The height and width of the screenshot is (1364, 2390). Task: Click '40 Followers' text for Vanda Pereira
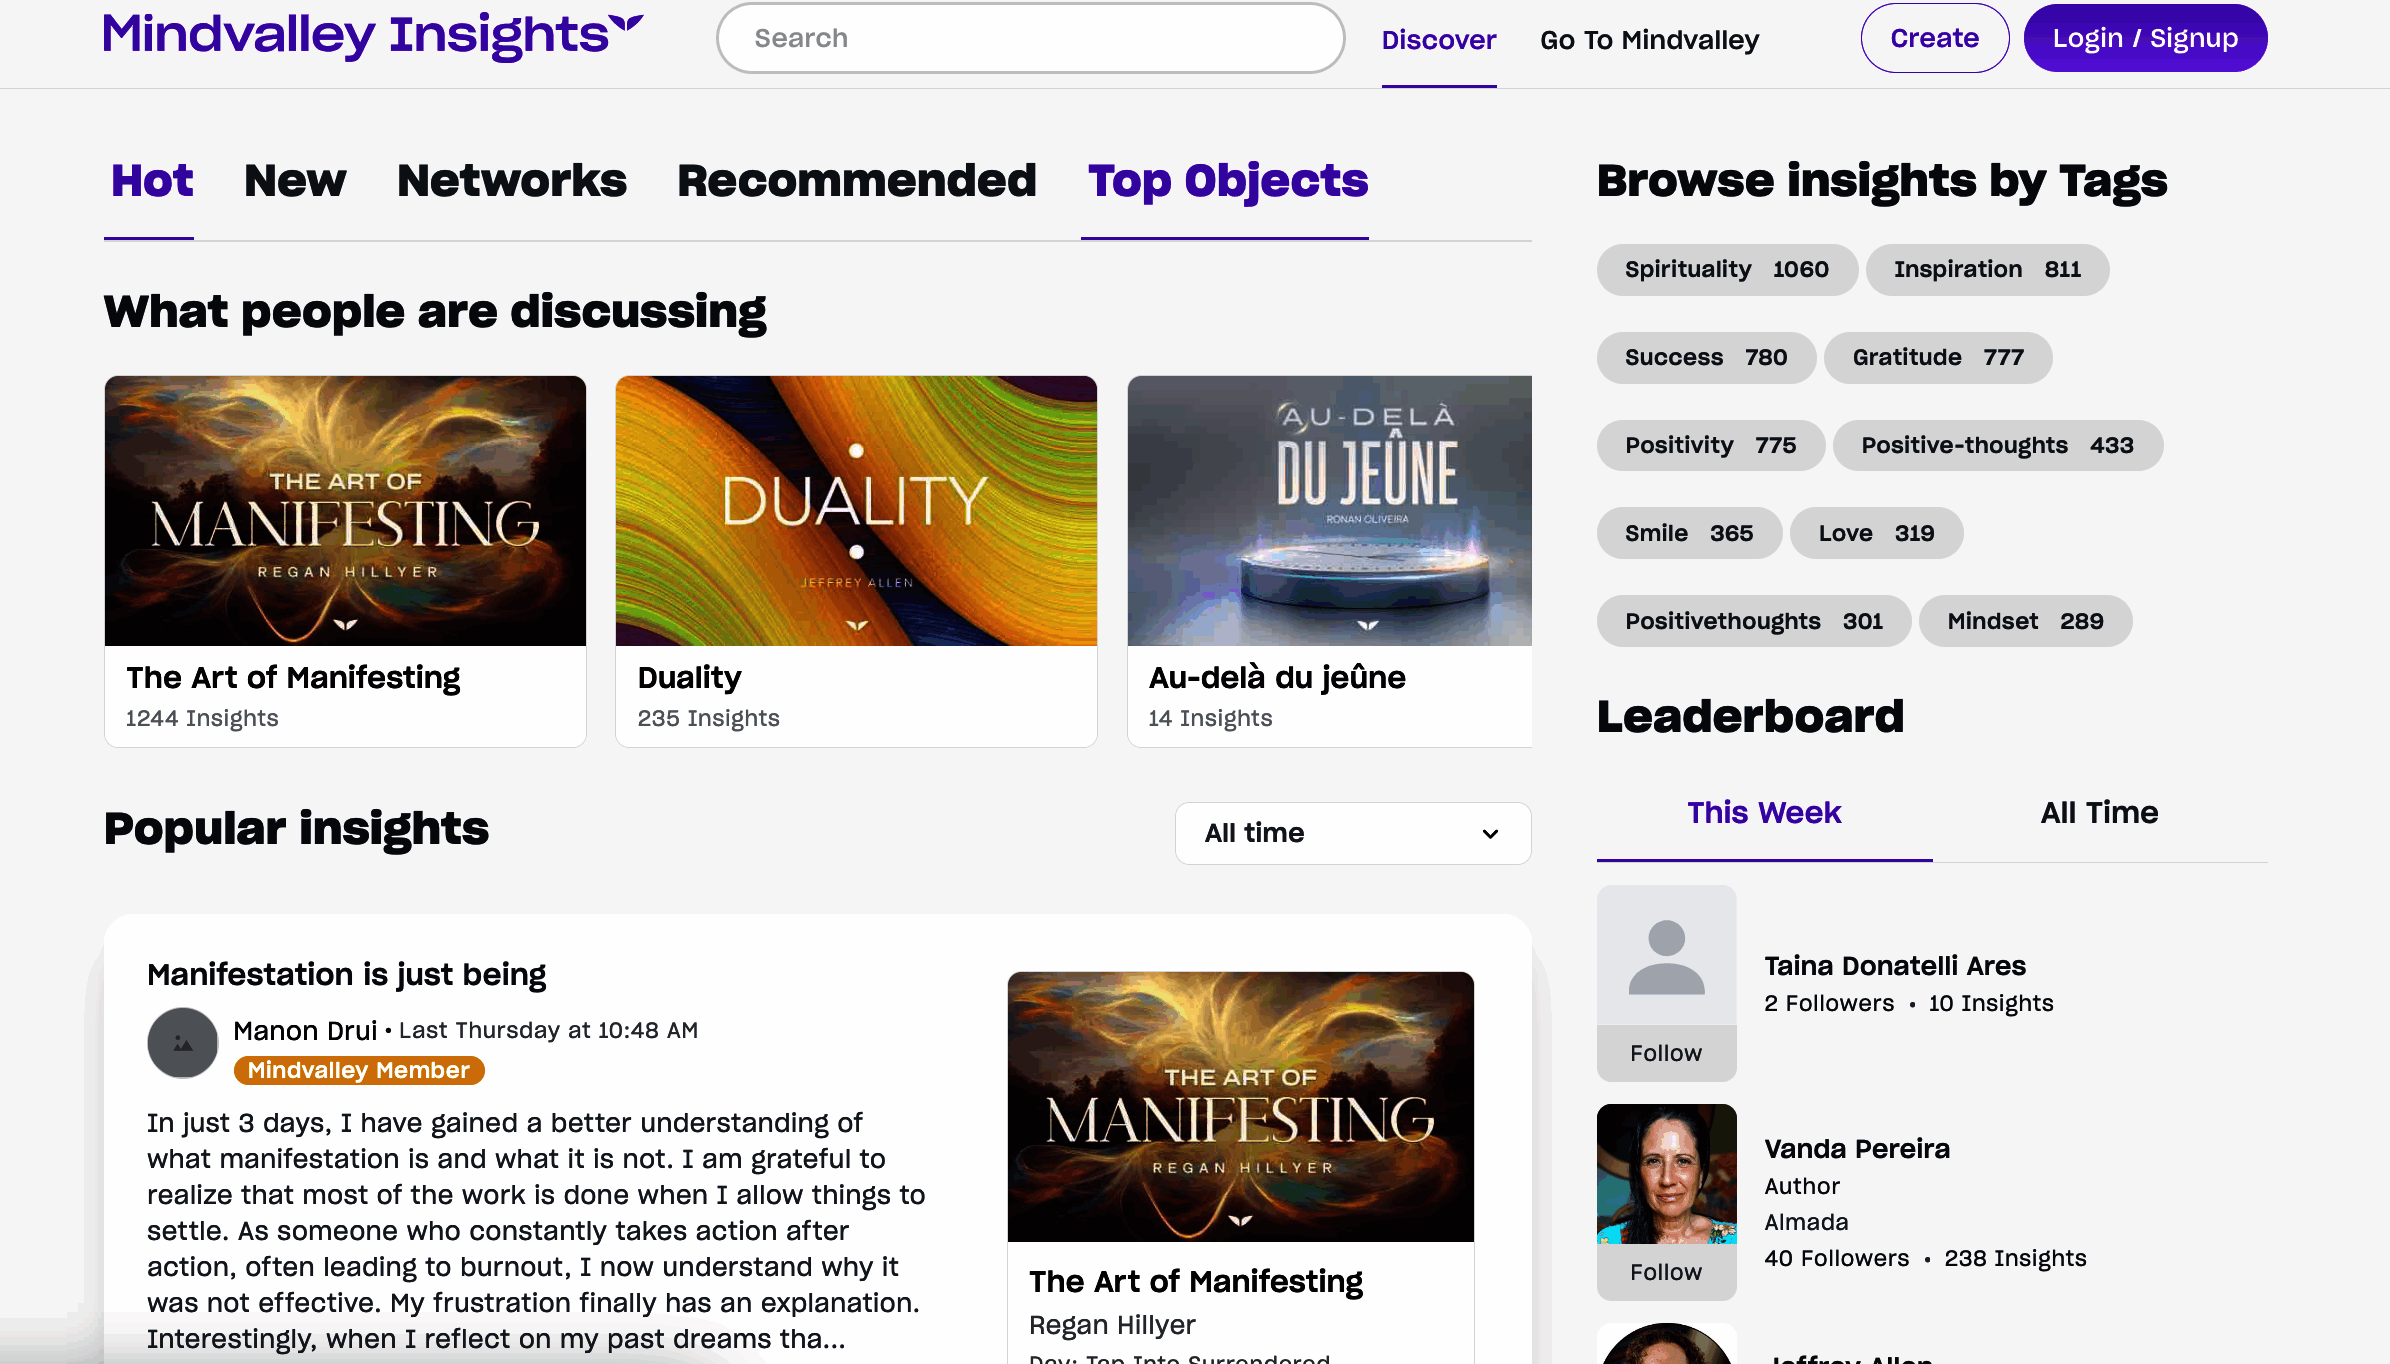tap(1836, 1259)
